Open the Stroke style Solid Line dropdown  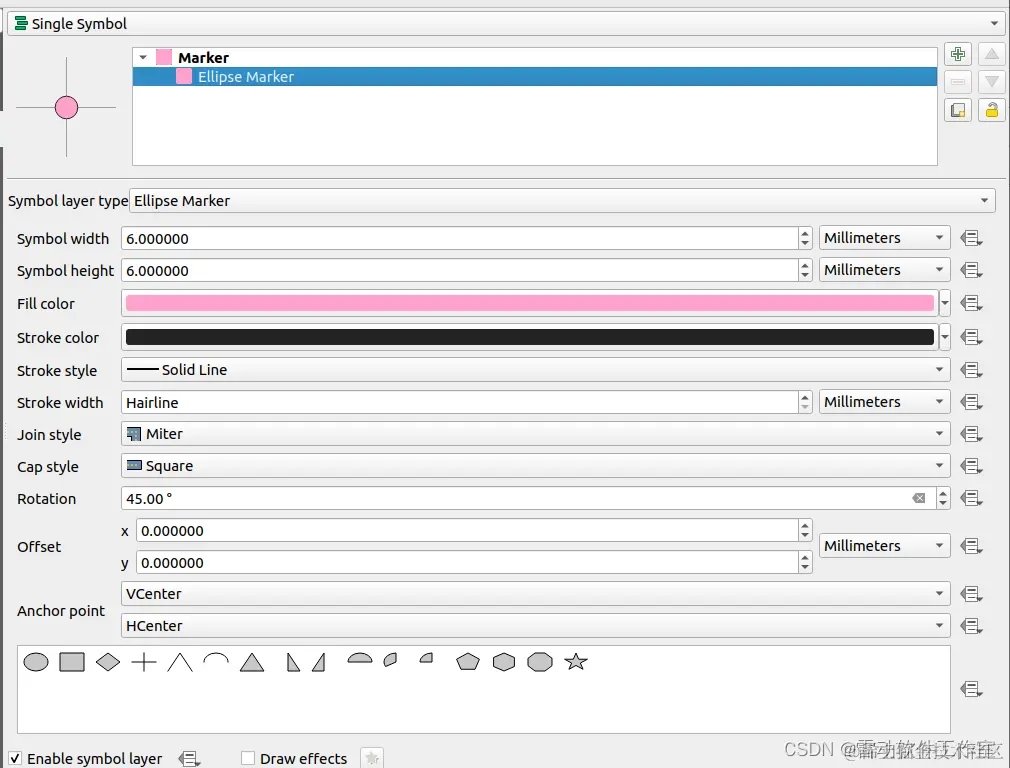point(536,370)
